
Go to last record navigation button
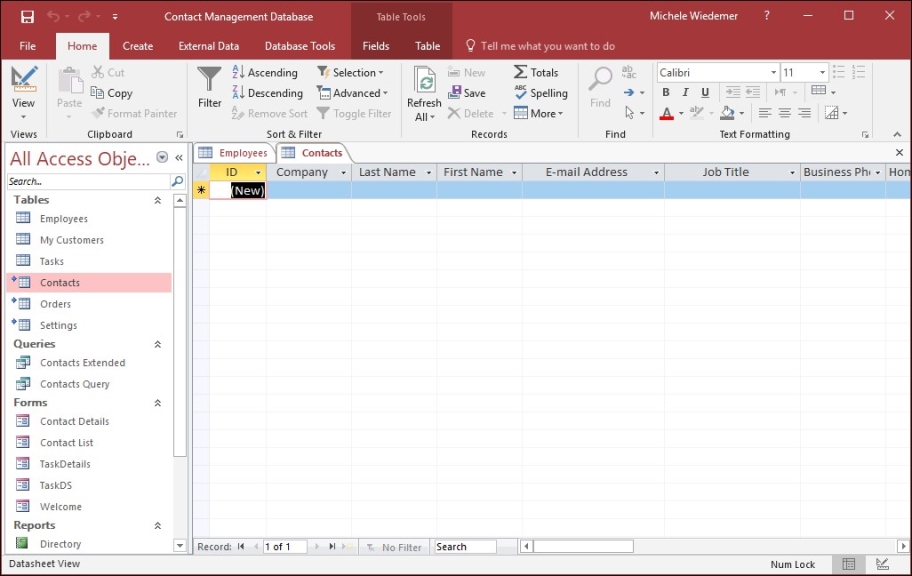(332, 547)
